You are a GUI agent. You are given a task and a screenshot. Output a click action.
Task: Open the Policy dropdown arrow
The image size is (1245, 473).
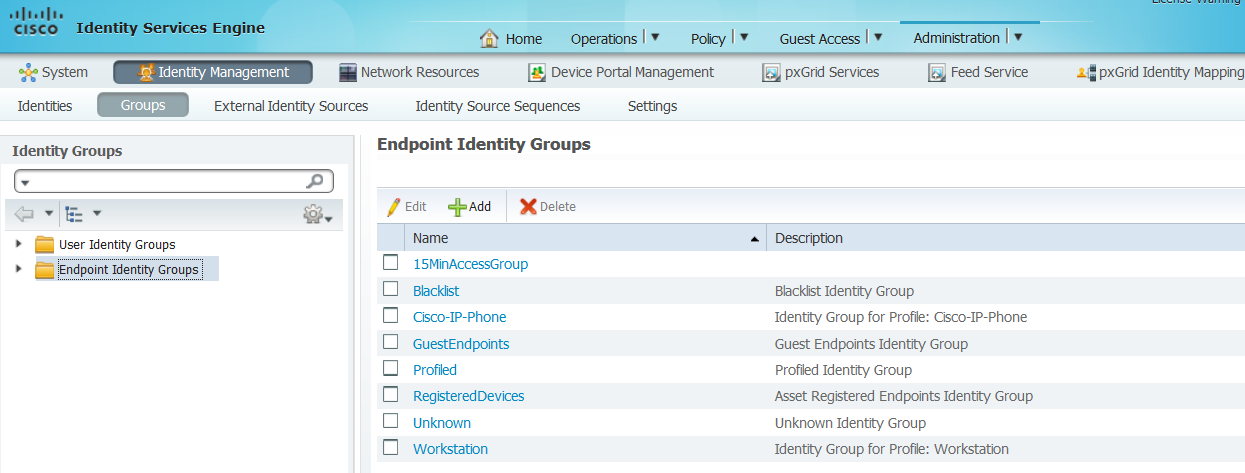[744, 38]
